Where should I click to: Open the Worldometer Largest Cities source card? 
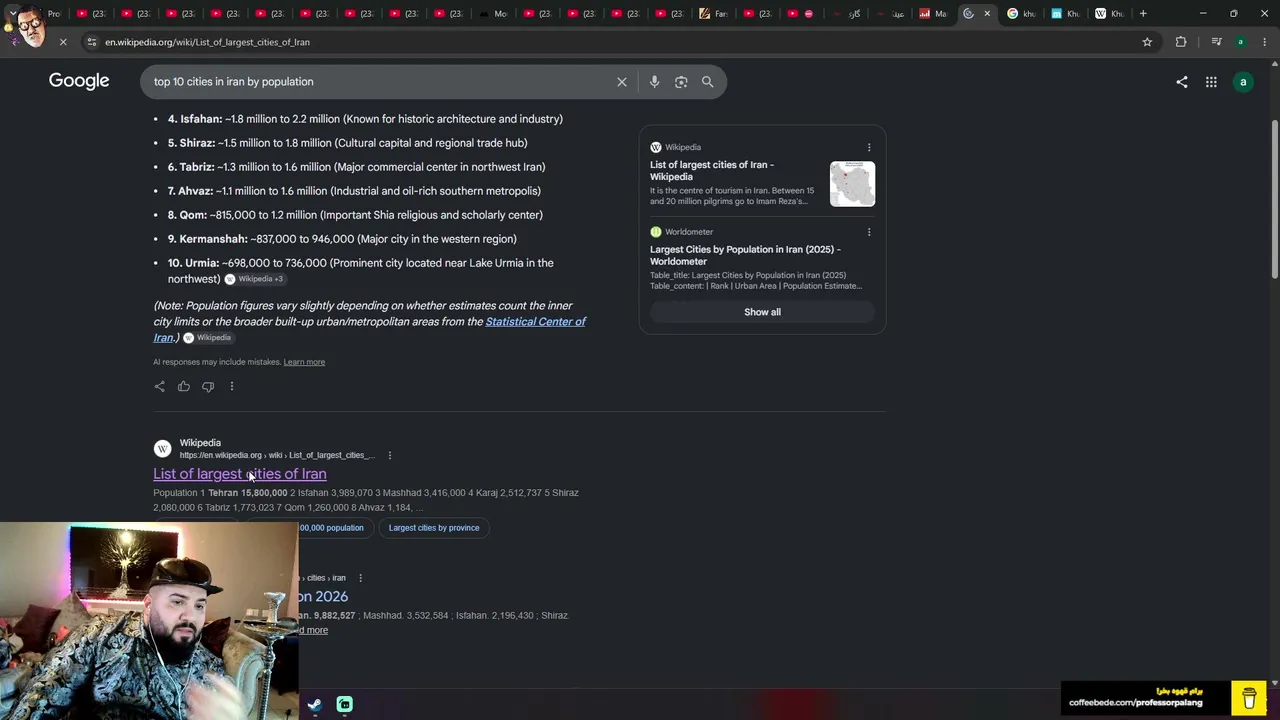(x=745, y=255)
